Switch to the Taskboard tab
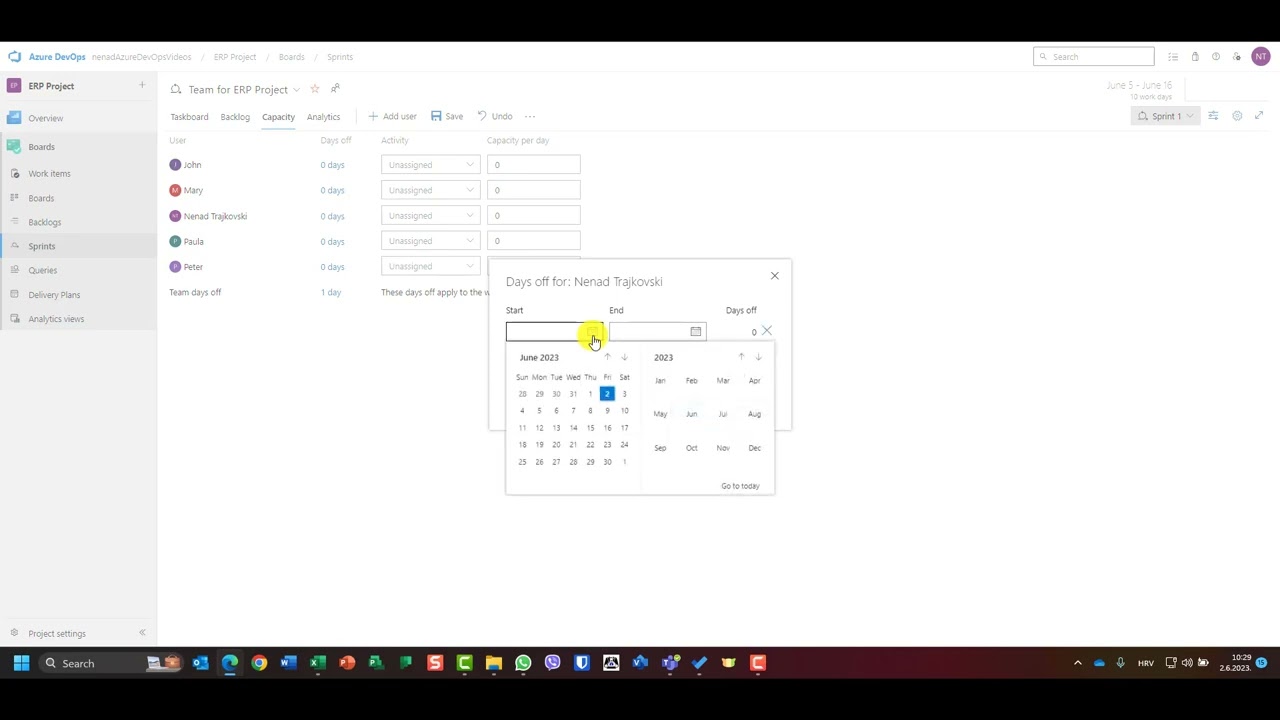The width and height of the screenshot is (1280, 720). 189,117
